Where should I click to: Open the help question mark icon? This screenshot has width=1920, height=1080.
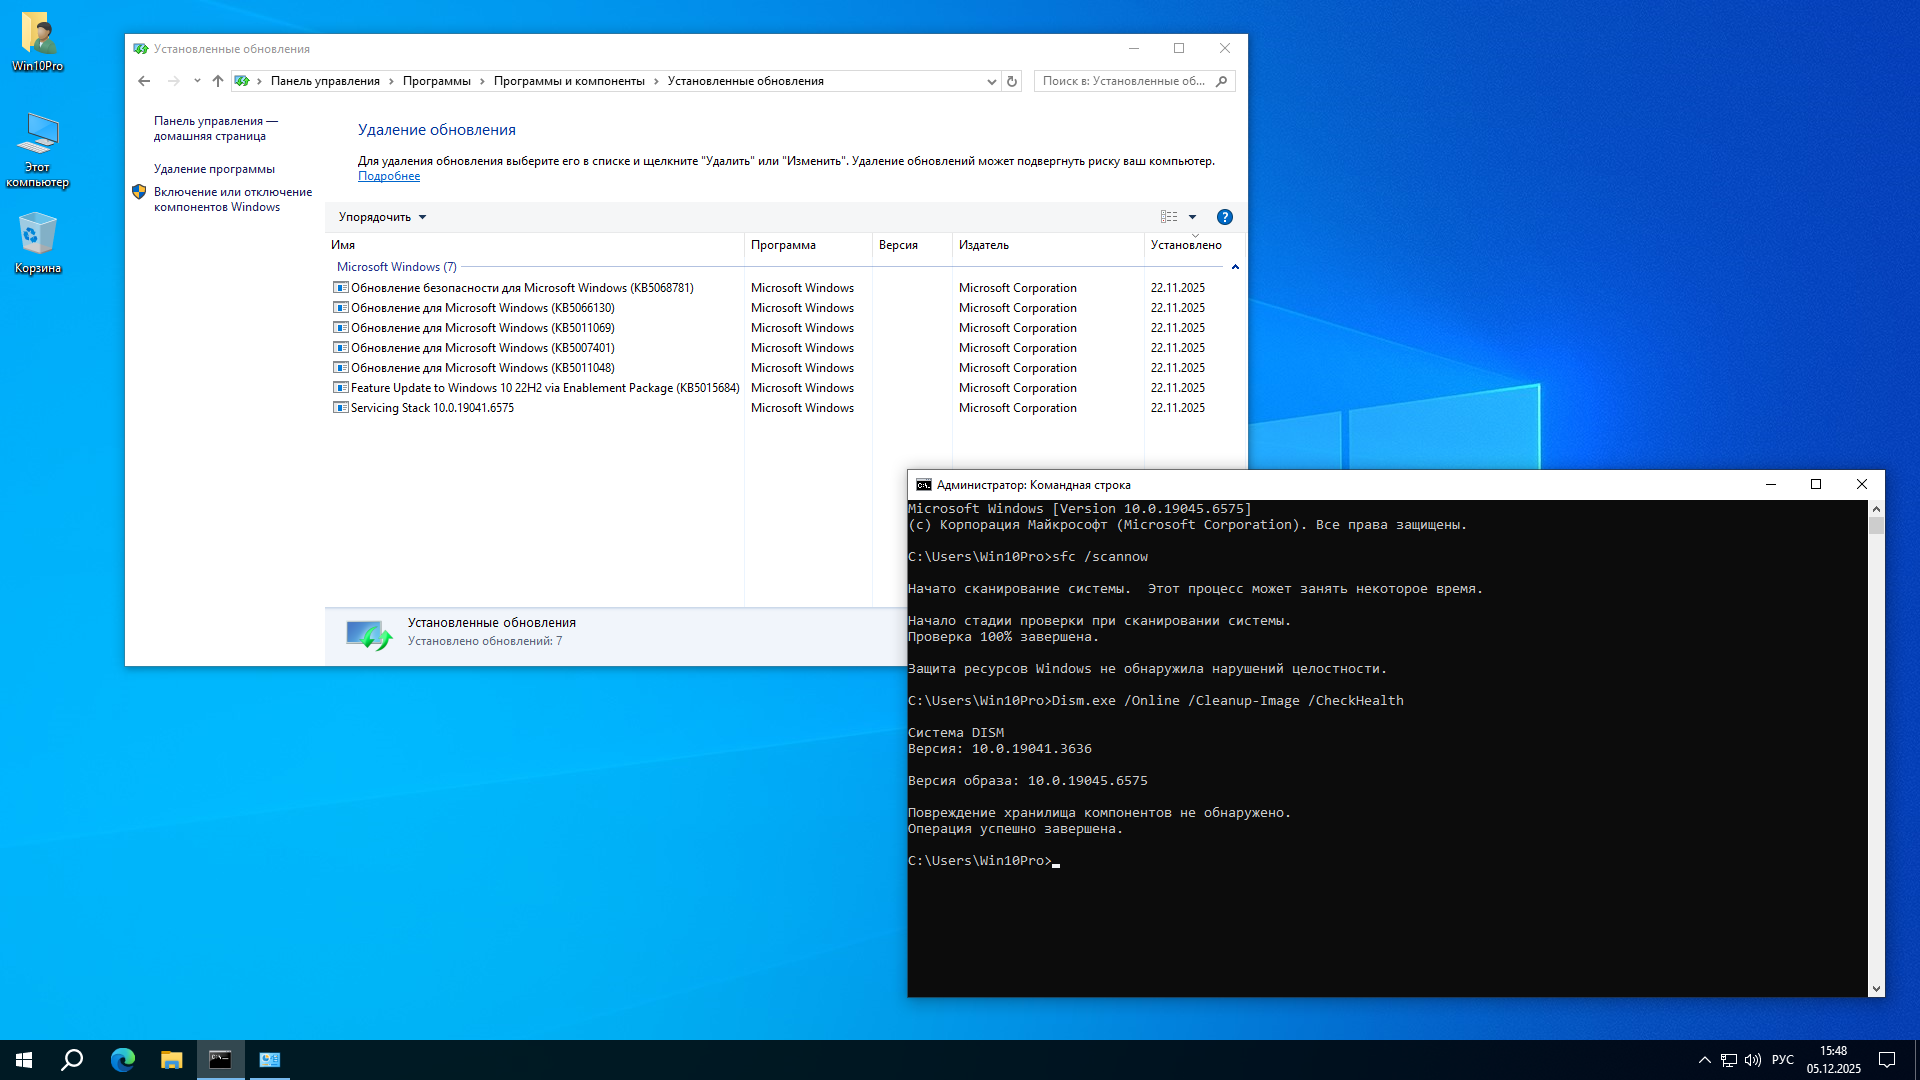click(1224, 217)
